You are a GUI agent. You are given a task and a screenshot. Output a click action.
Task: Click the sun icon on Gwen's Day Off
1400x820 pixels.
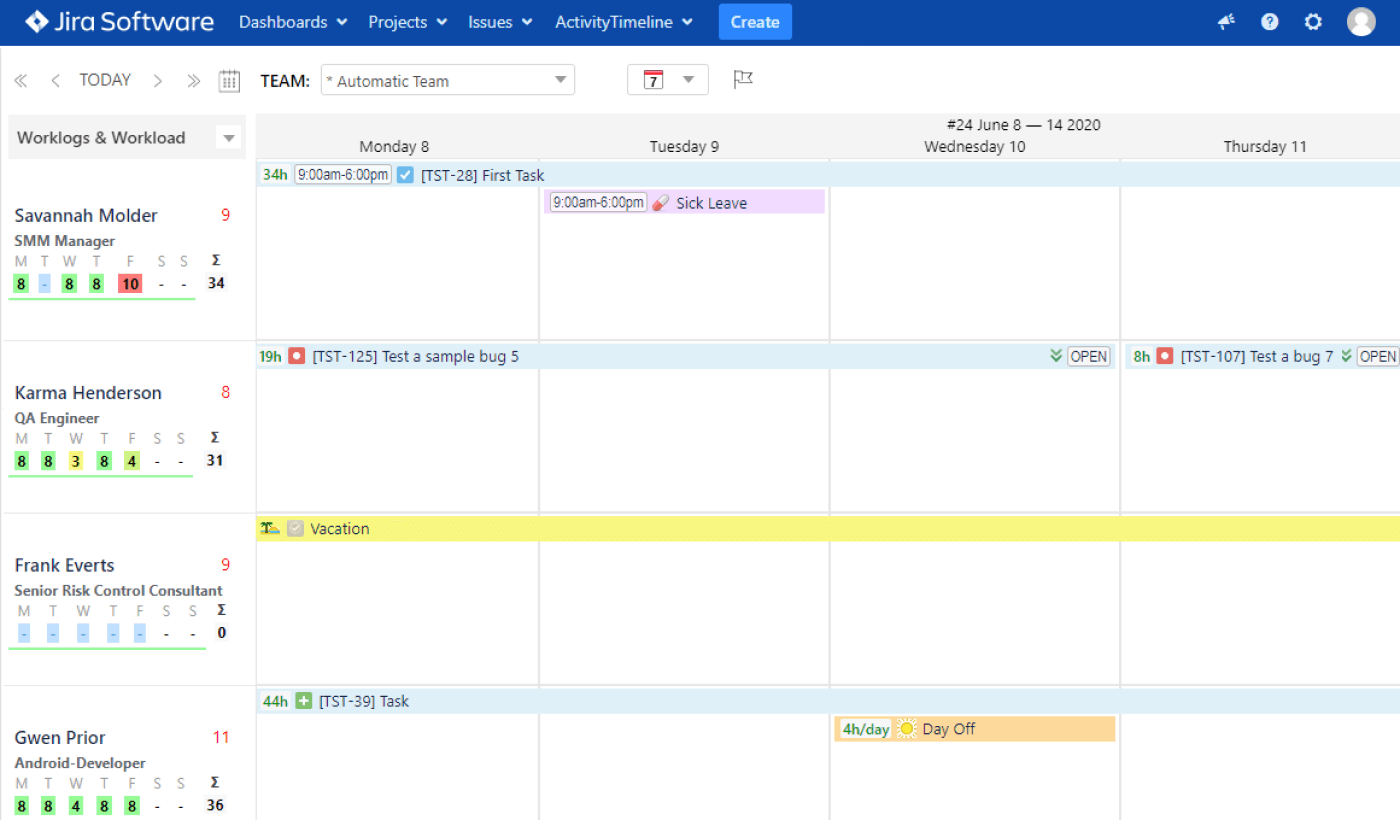tap(906, 728)
